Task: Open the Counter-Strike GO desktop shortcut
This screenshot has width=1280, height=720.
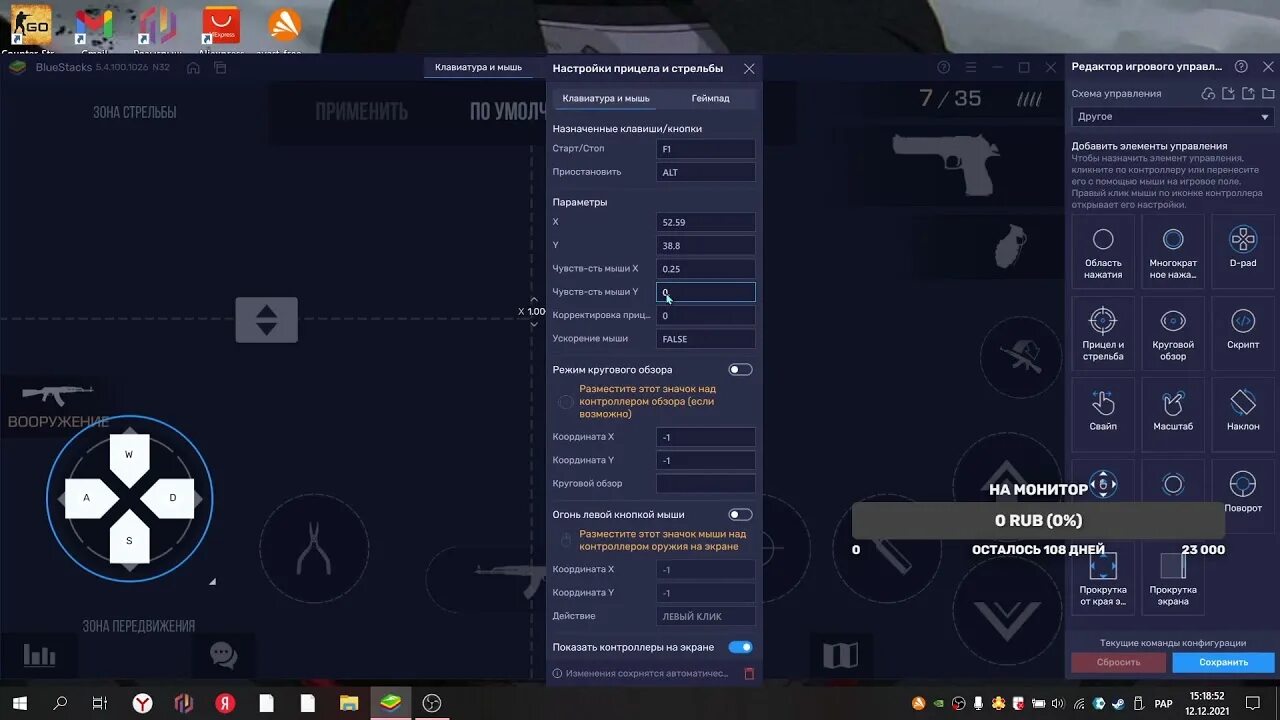Action: 29,30
